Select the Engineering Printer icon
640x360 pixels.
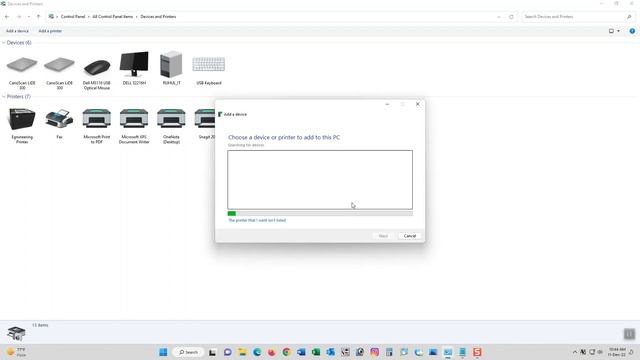click(22, 126)
